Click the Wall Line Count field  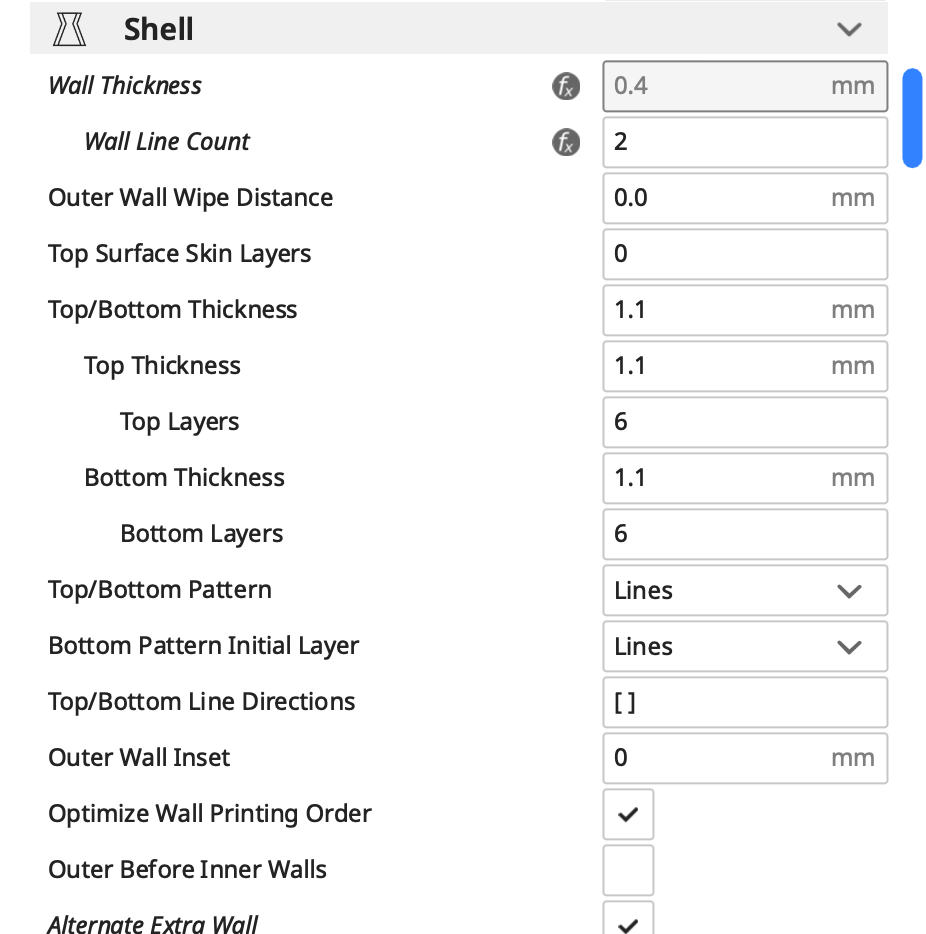[745, 142]
